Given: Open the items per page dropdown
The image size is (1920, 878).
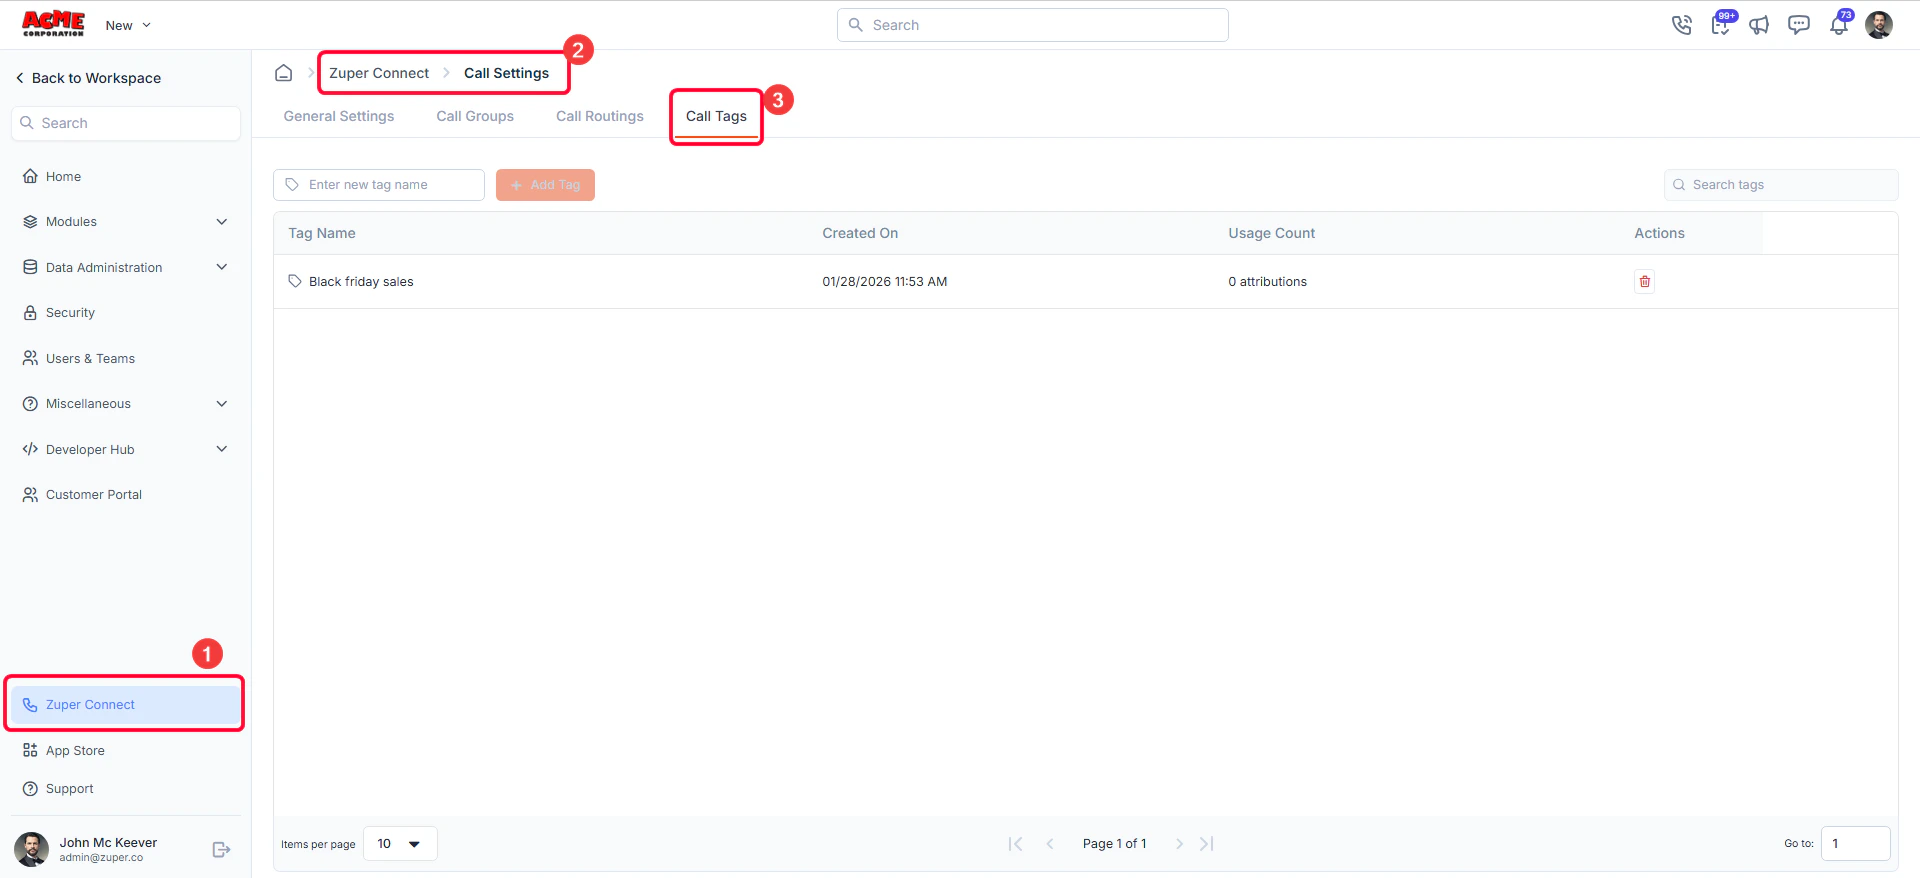Looking at the screenshot, I should point(400,844).
